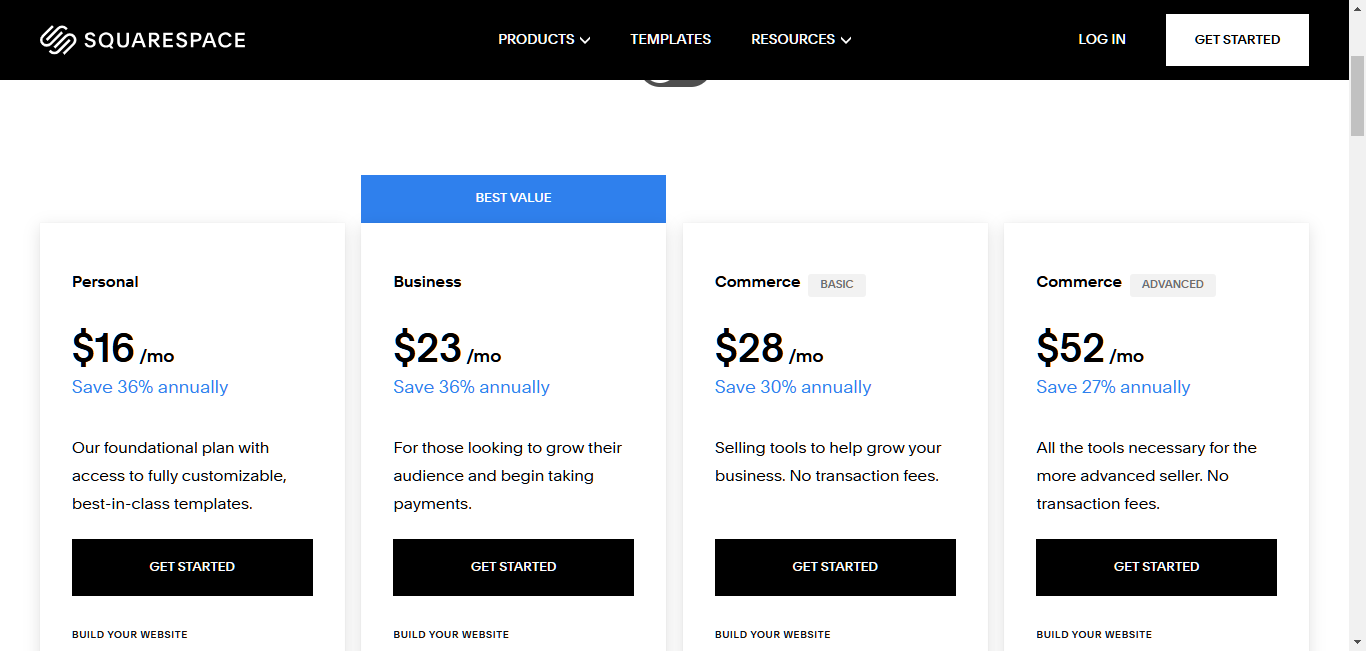Click the Squarespace wordmark text
The width and height of the screenshot is (1366, 651).
pos(165,40)
